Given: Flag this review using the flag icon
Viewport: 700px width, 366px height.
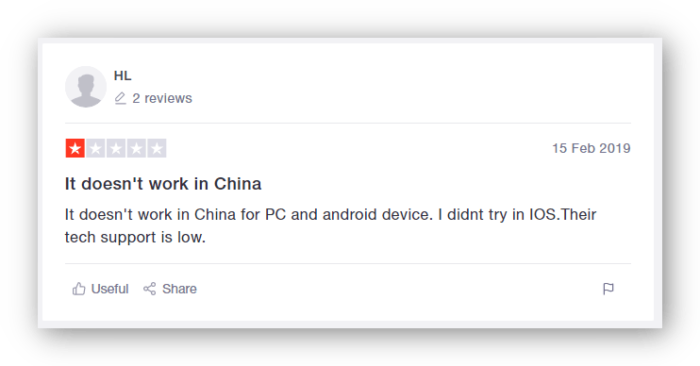Looking at the screenshot, I should coord(608,289).
